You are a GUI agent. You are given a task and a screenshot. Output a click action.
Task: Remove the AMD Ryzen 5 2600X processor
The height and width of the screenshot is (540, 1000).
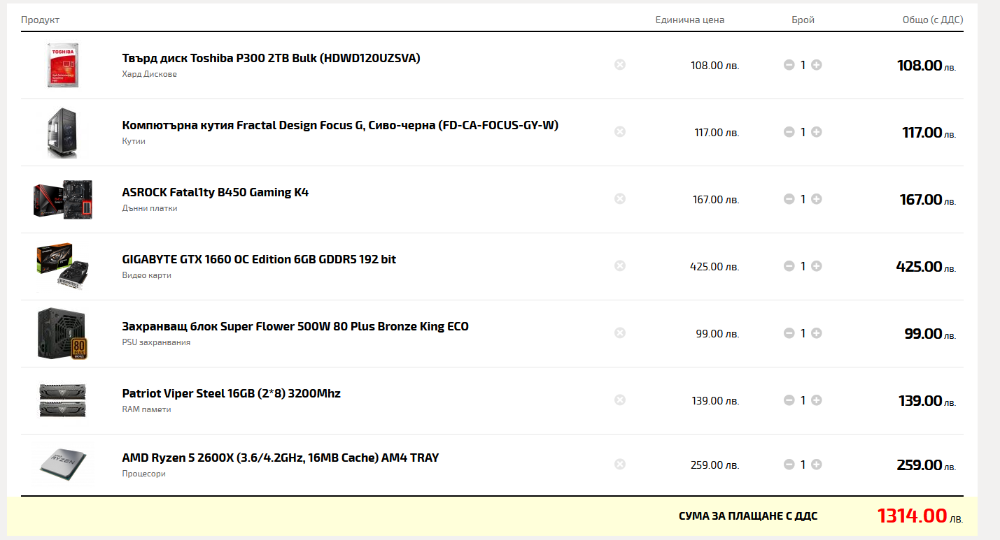tap(620, 464)
